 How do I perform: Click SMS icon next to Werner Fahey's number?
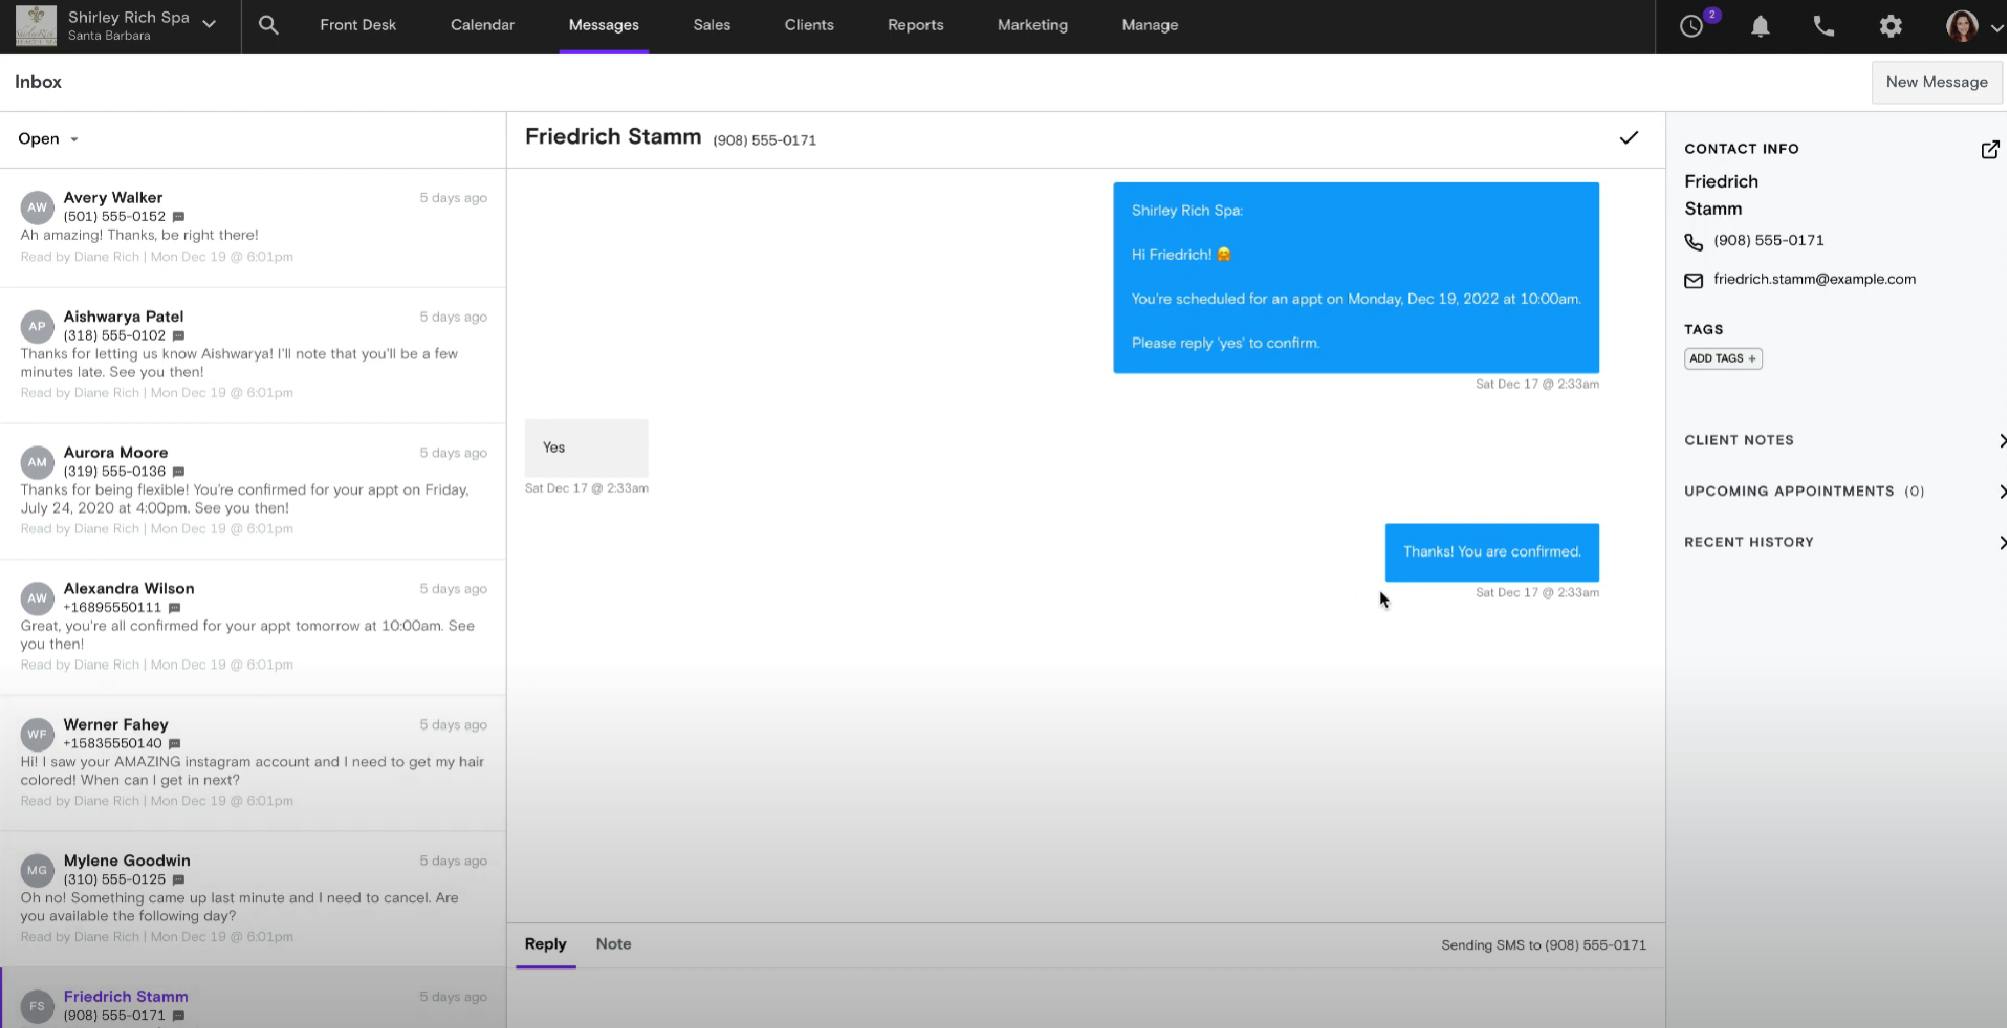[174, 744]
